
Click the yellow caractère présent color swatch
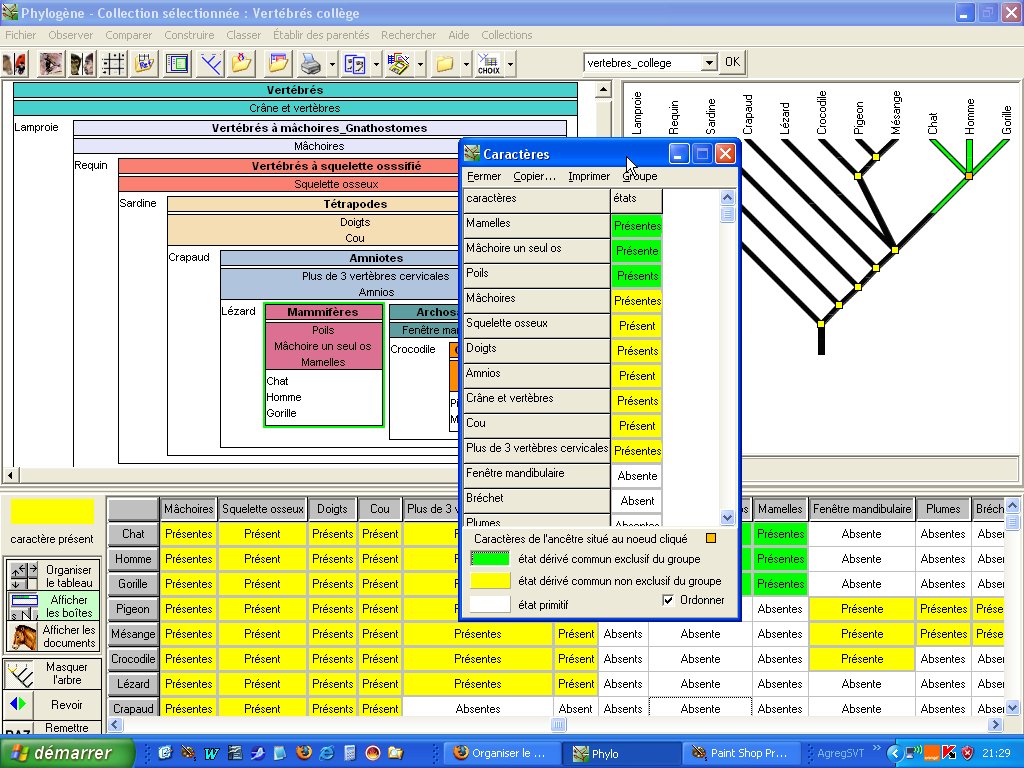click(52, 511)
